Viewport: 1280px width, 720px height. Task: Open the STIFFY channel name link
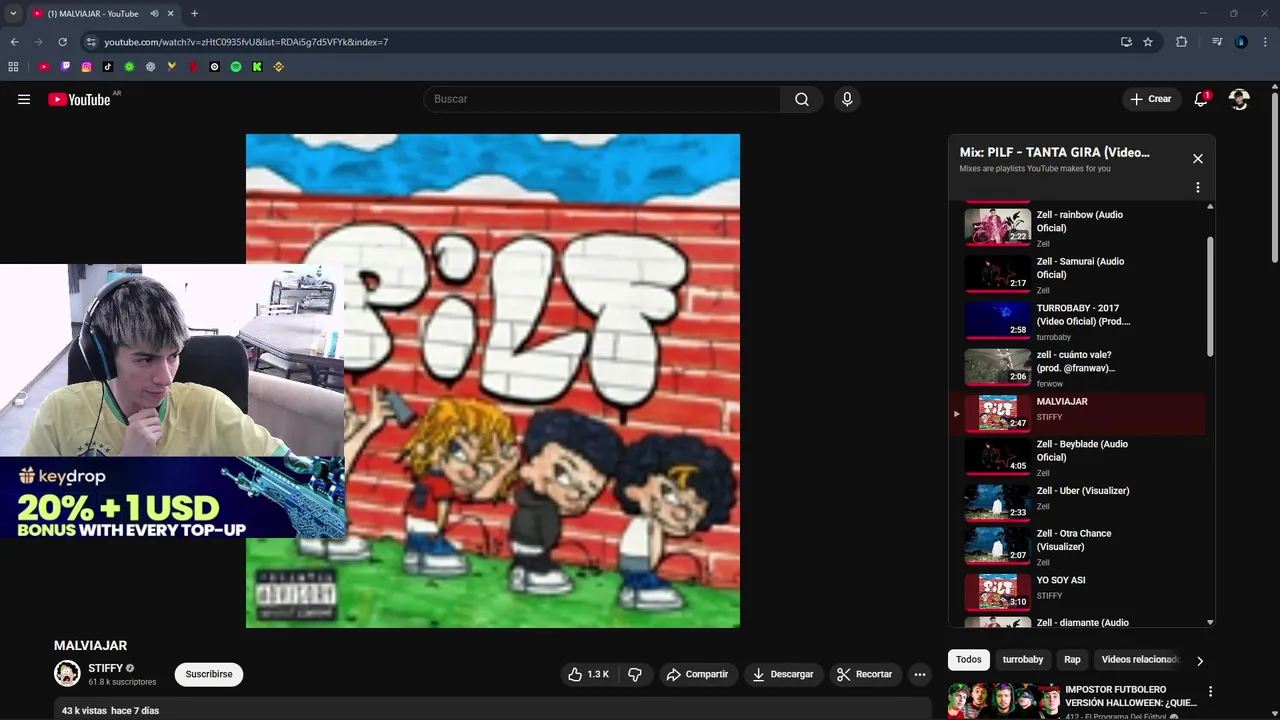coord(106,668)
